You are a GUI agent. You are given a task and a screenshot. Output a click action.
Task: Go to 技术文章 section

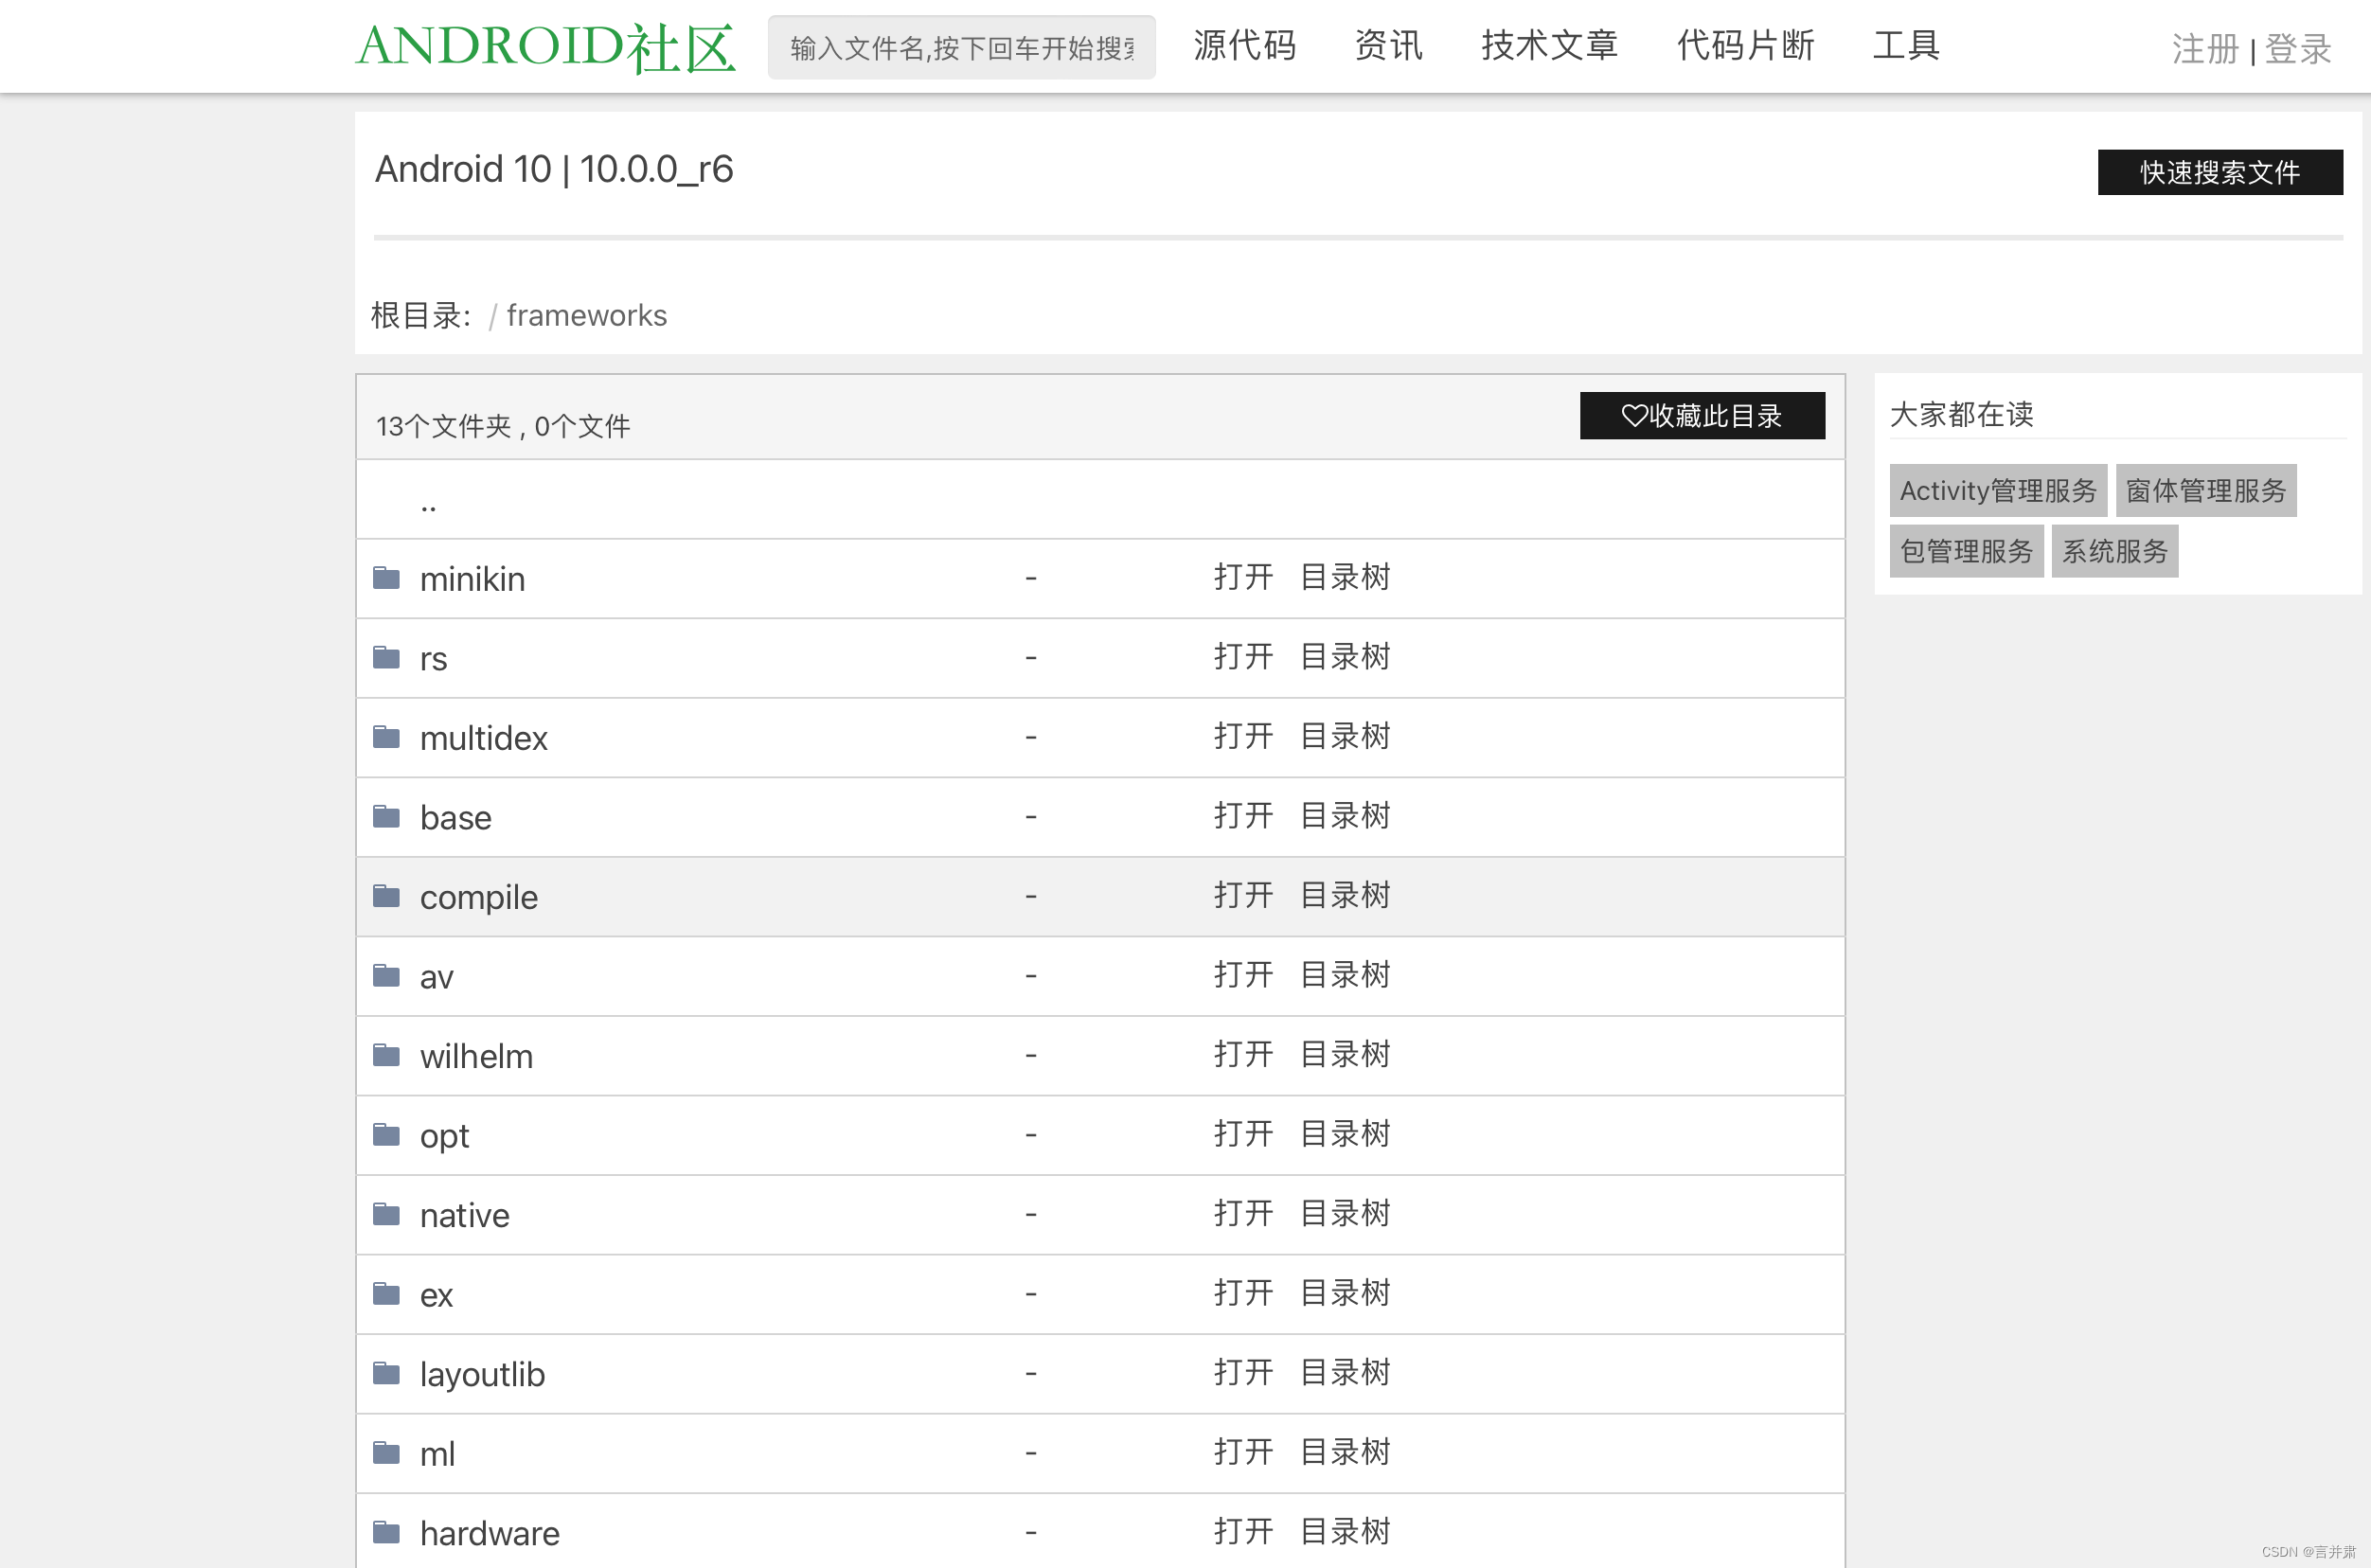(x=1549, y=45)
